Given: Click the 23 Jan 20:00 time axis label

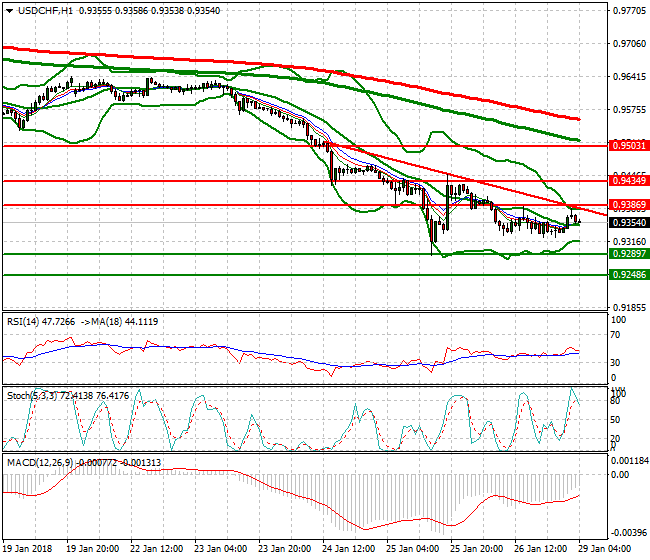Looking at the screenshot, I should coord(284,549).
